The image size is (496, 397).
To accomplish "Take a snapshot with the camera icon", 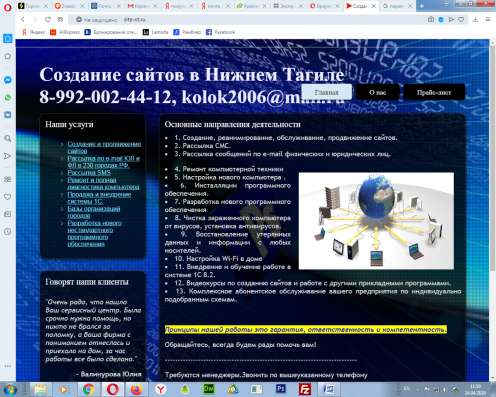I will pos(431,20).
